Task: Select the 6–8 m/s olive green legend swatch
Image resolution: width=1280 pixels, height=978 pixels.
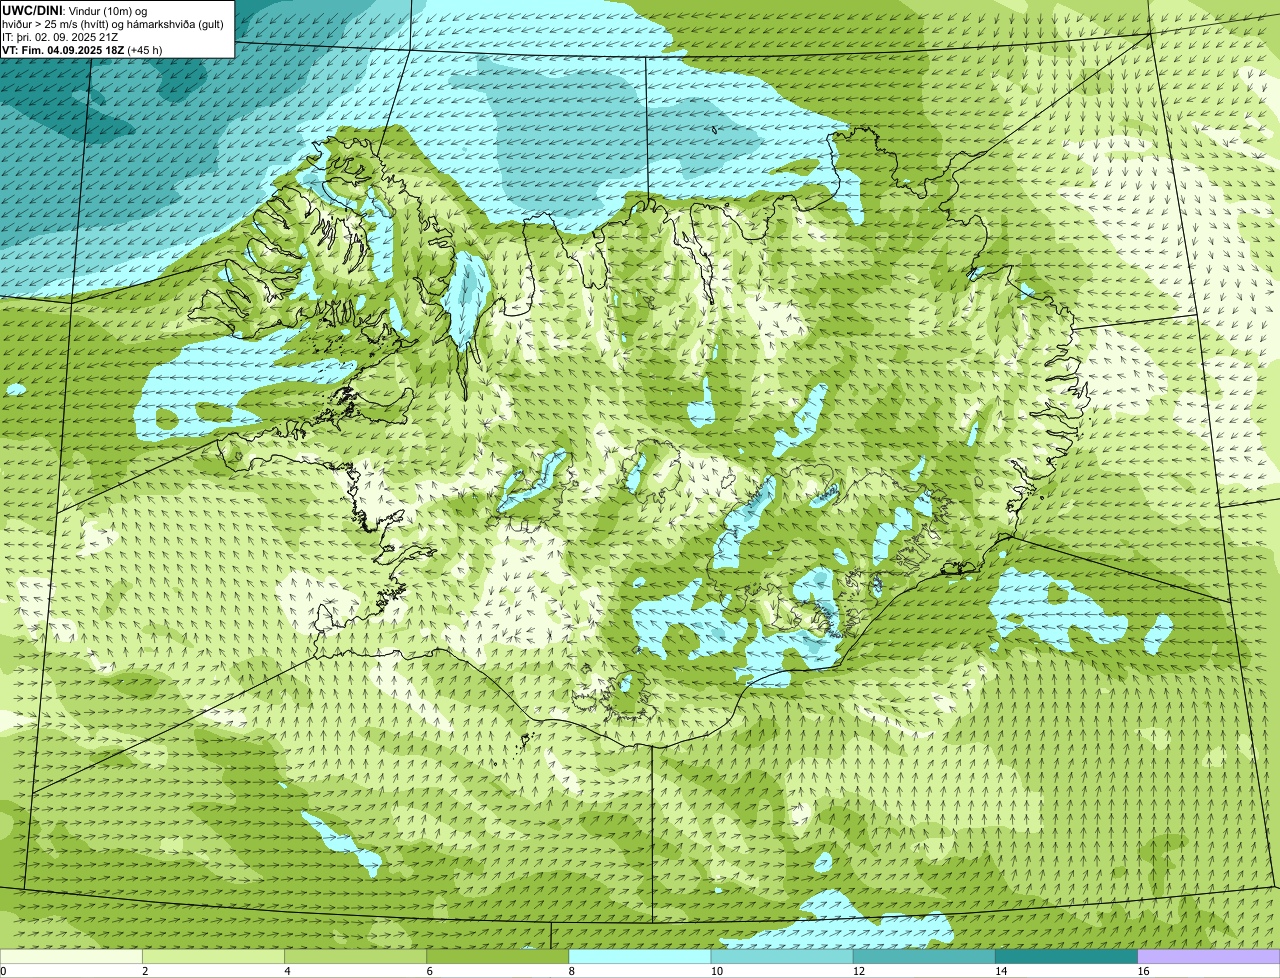Action: click(x=498, y=956)
